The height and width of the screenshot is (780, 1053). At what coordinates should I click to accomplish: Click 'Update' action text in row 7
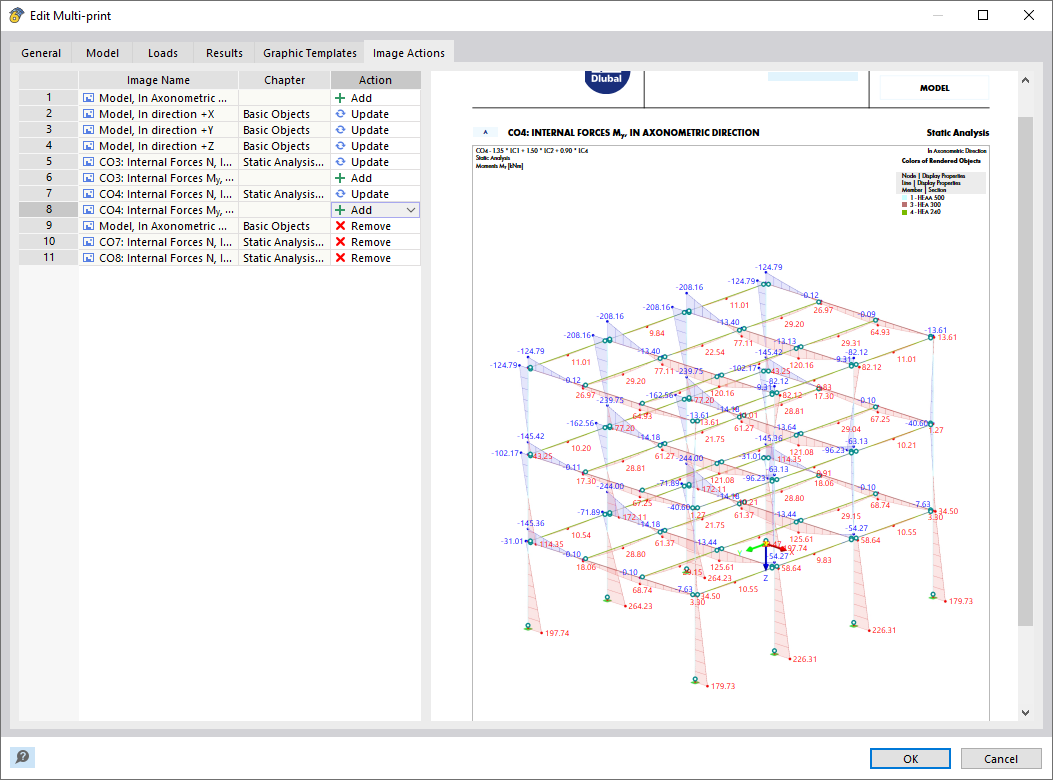point(370,194)
